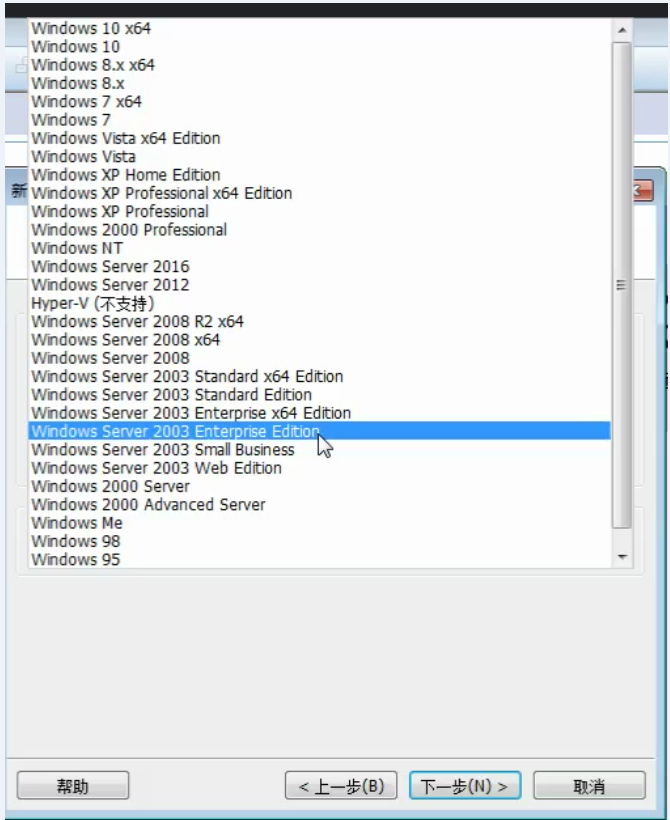This screenshot has height=820, width=670.
Task: Choose Windows 2000 Server
Action: (x=319, y=486)
